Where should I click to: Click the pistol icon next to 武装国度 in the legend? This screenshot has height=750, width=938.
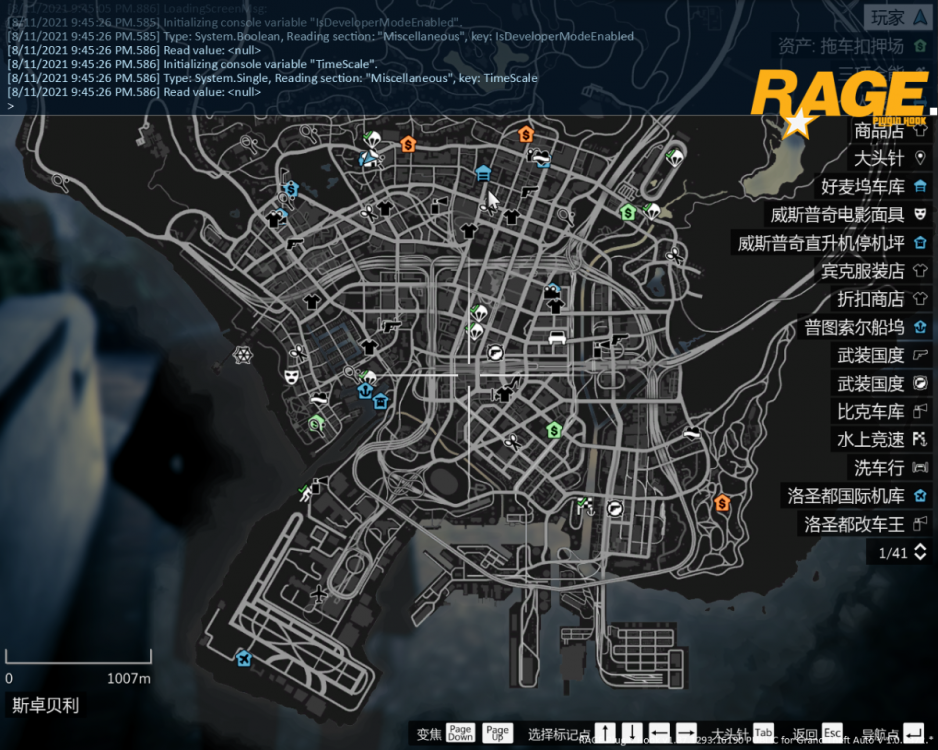click(x=920, y=355)
